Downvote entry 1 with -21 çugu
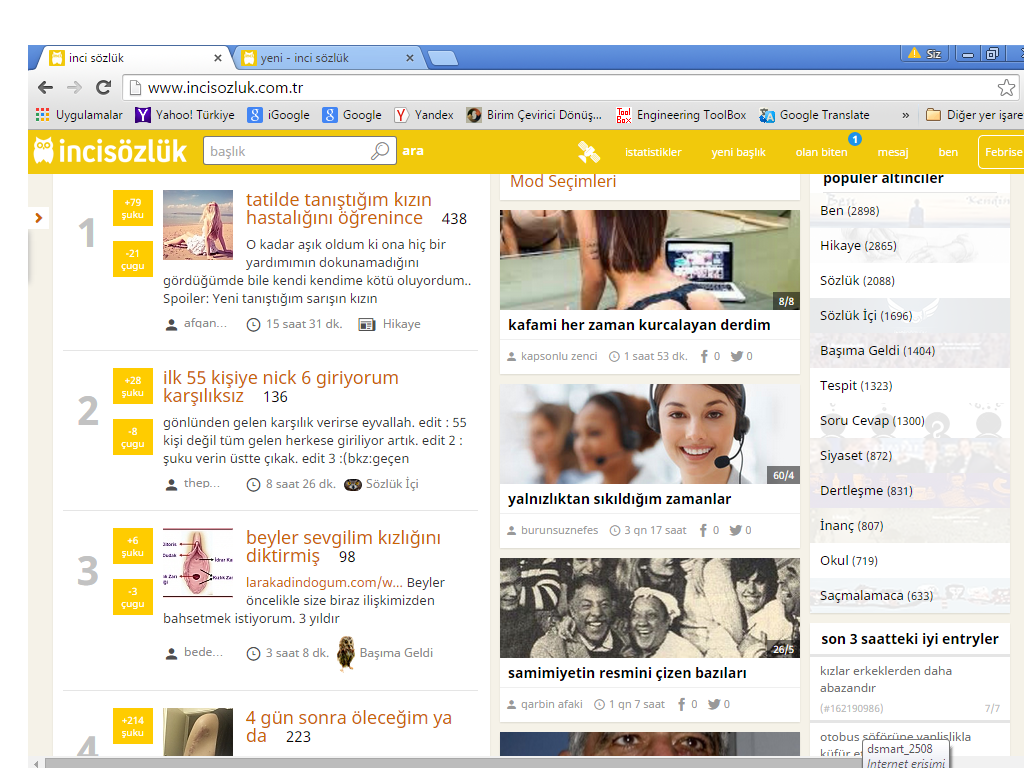1024x768 pixels. pos(133,259)
